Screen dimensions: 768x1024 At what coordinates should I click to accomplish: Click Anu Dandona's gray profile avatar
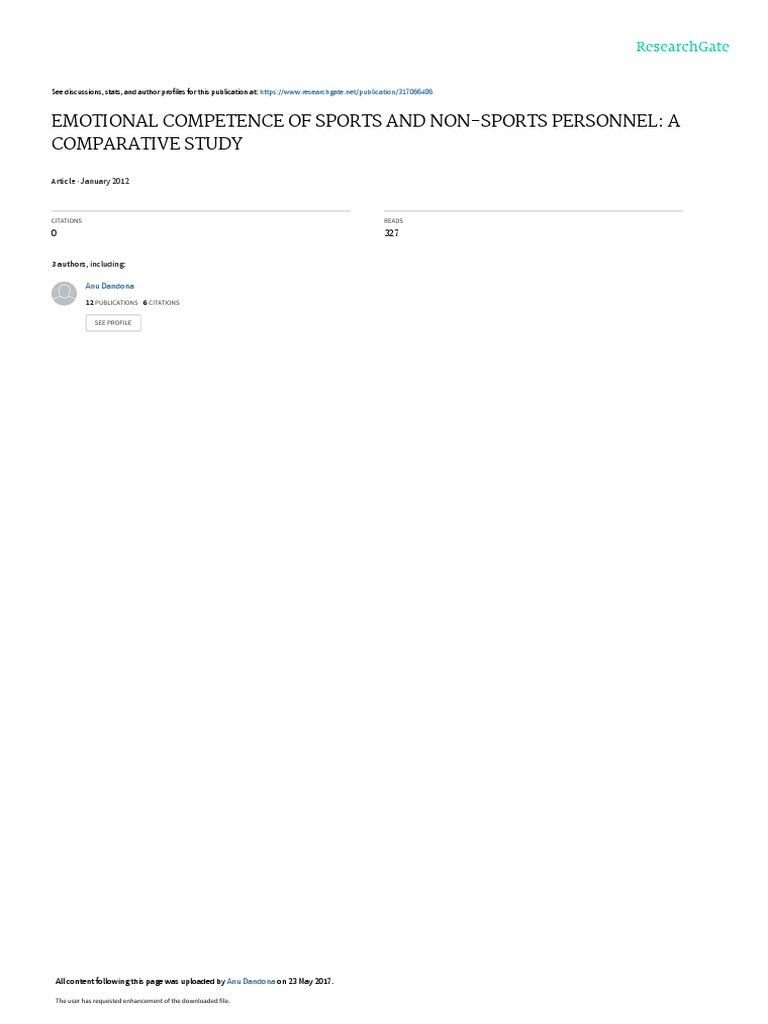tap(64, 294)
